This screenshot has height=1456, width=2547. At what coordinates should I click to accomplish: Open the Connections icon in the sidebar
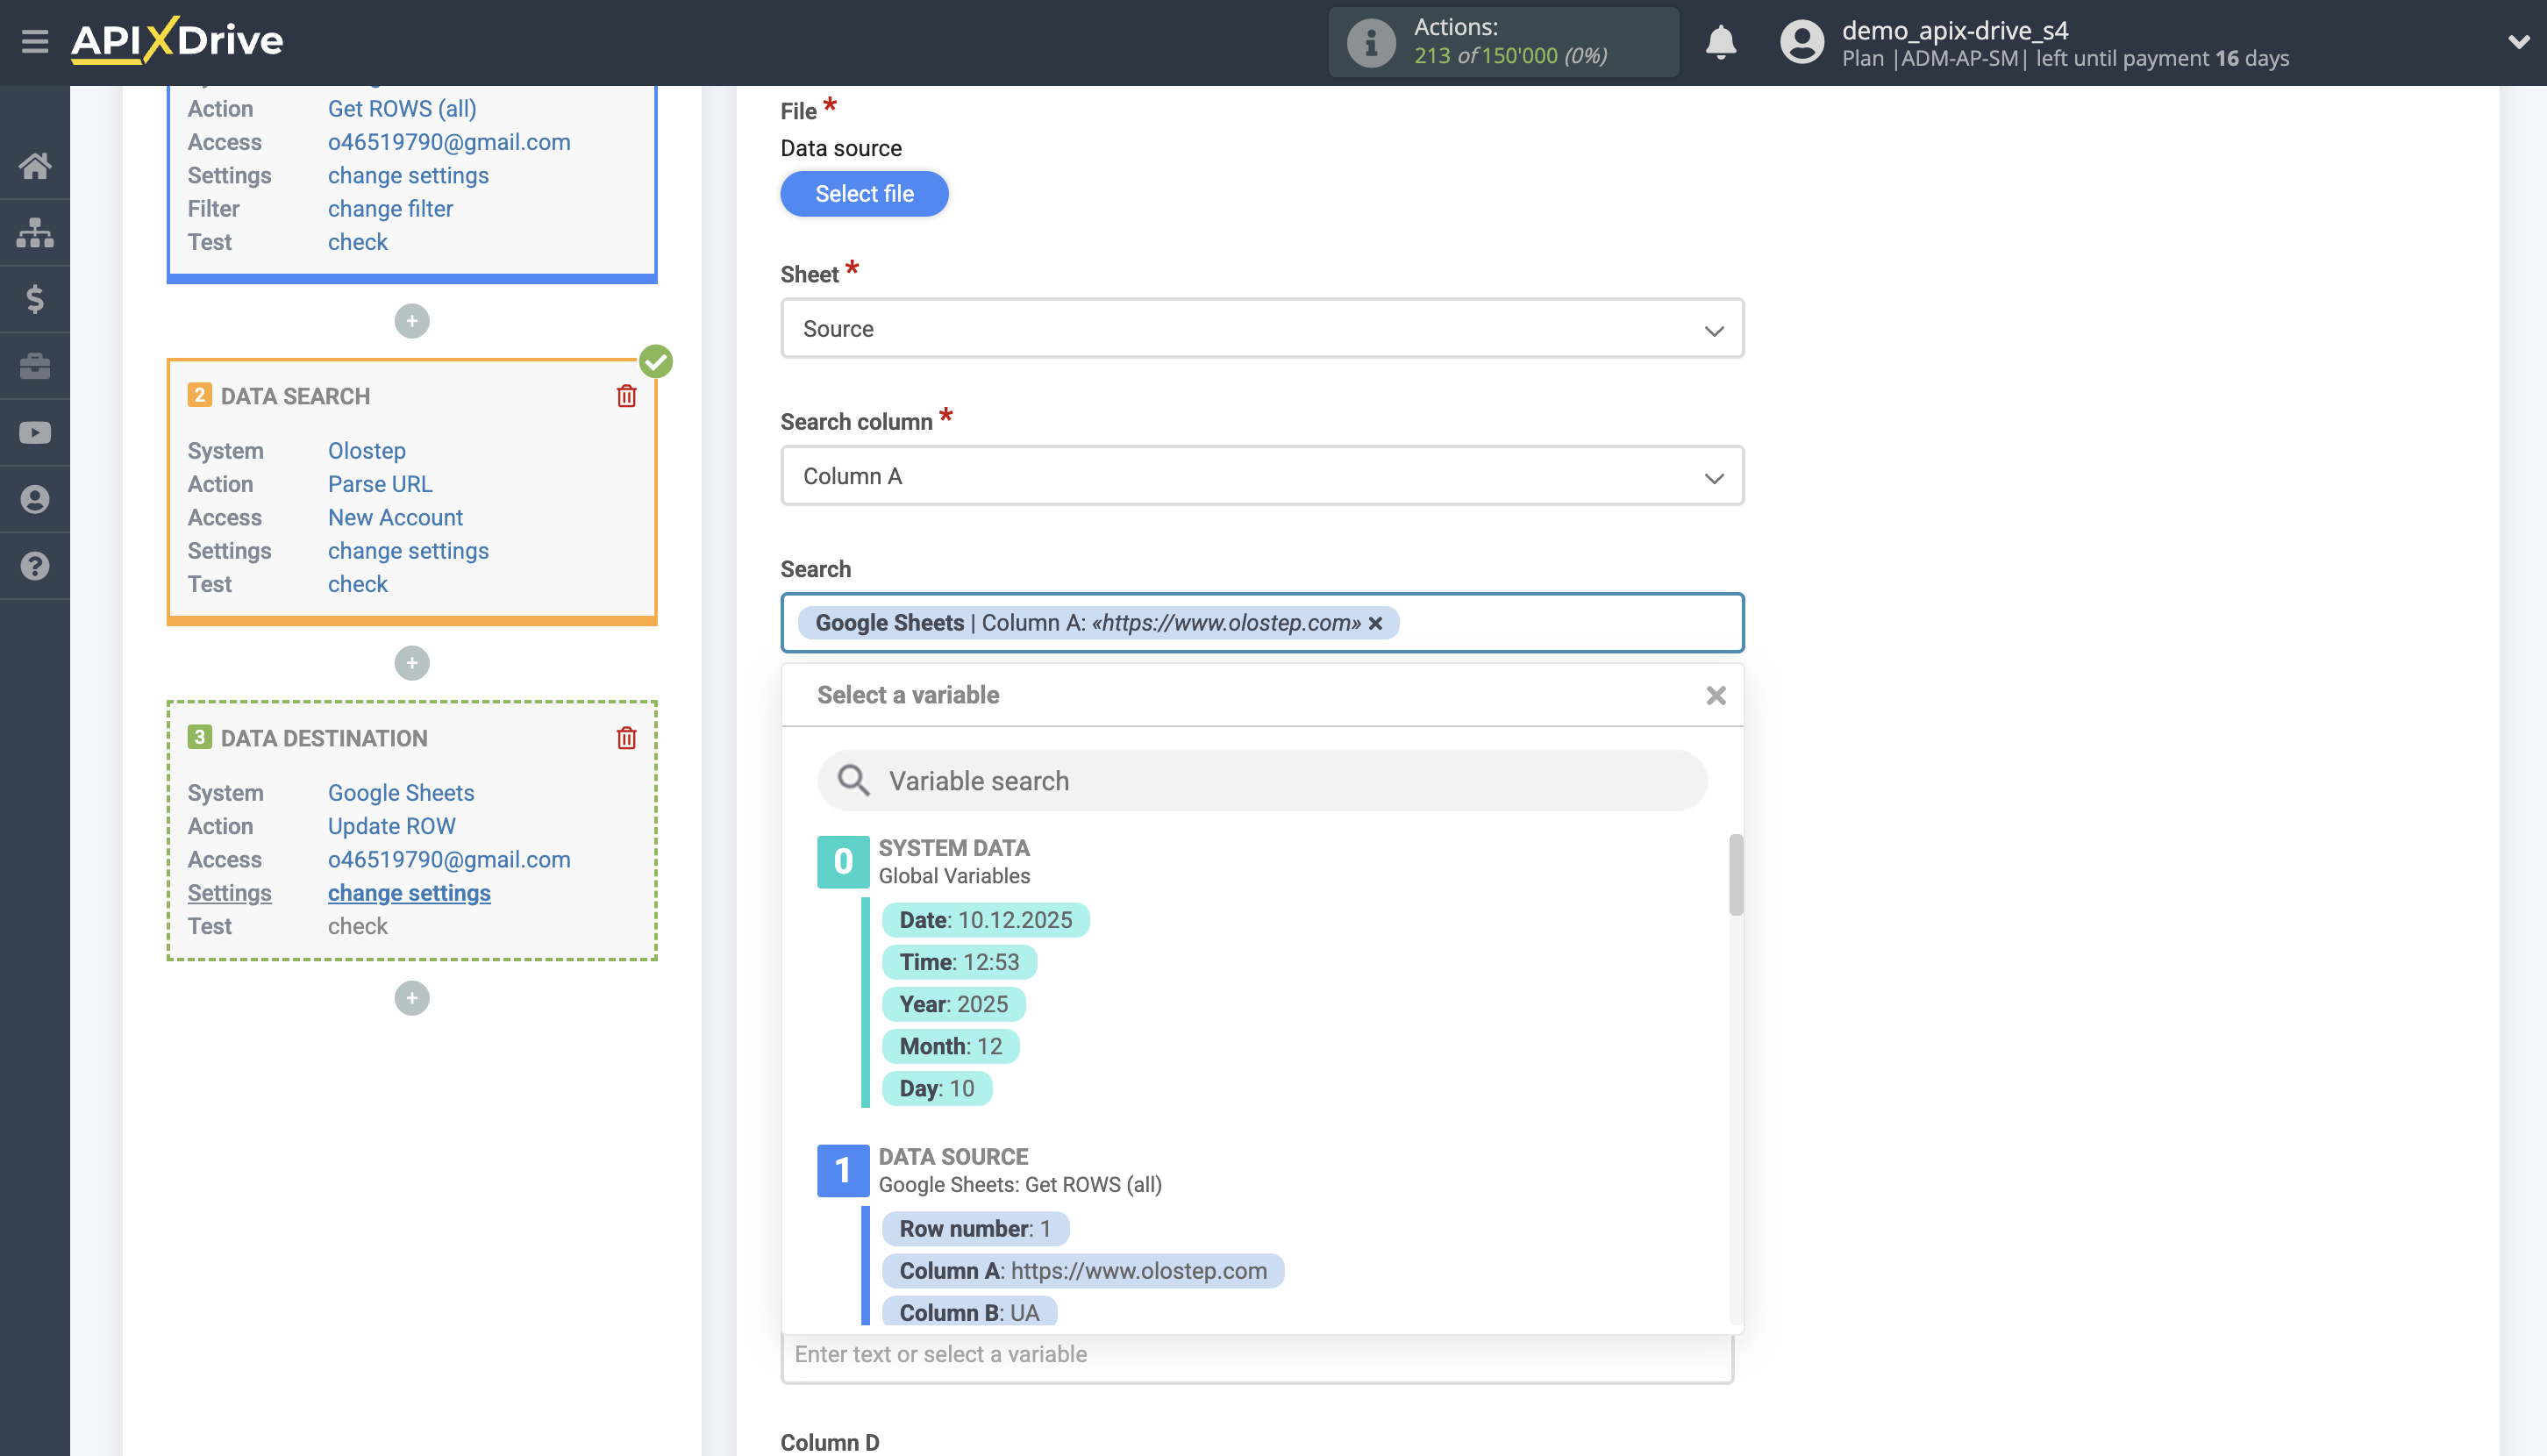36,232
